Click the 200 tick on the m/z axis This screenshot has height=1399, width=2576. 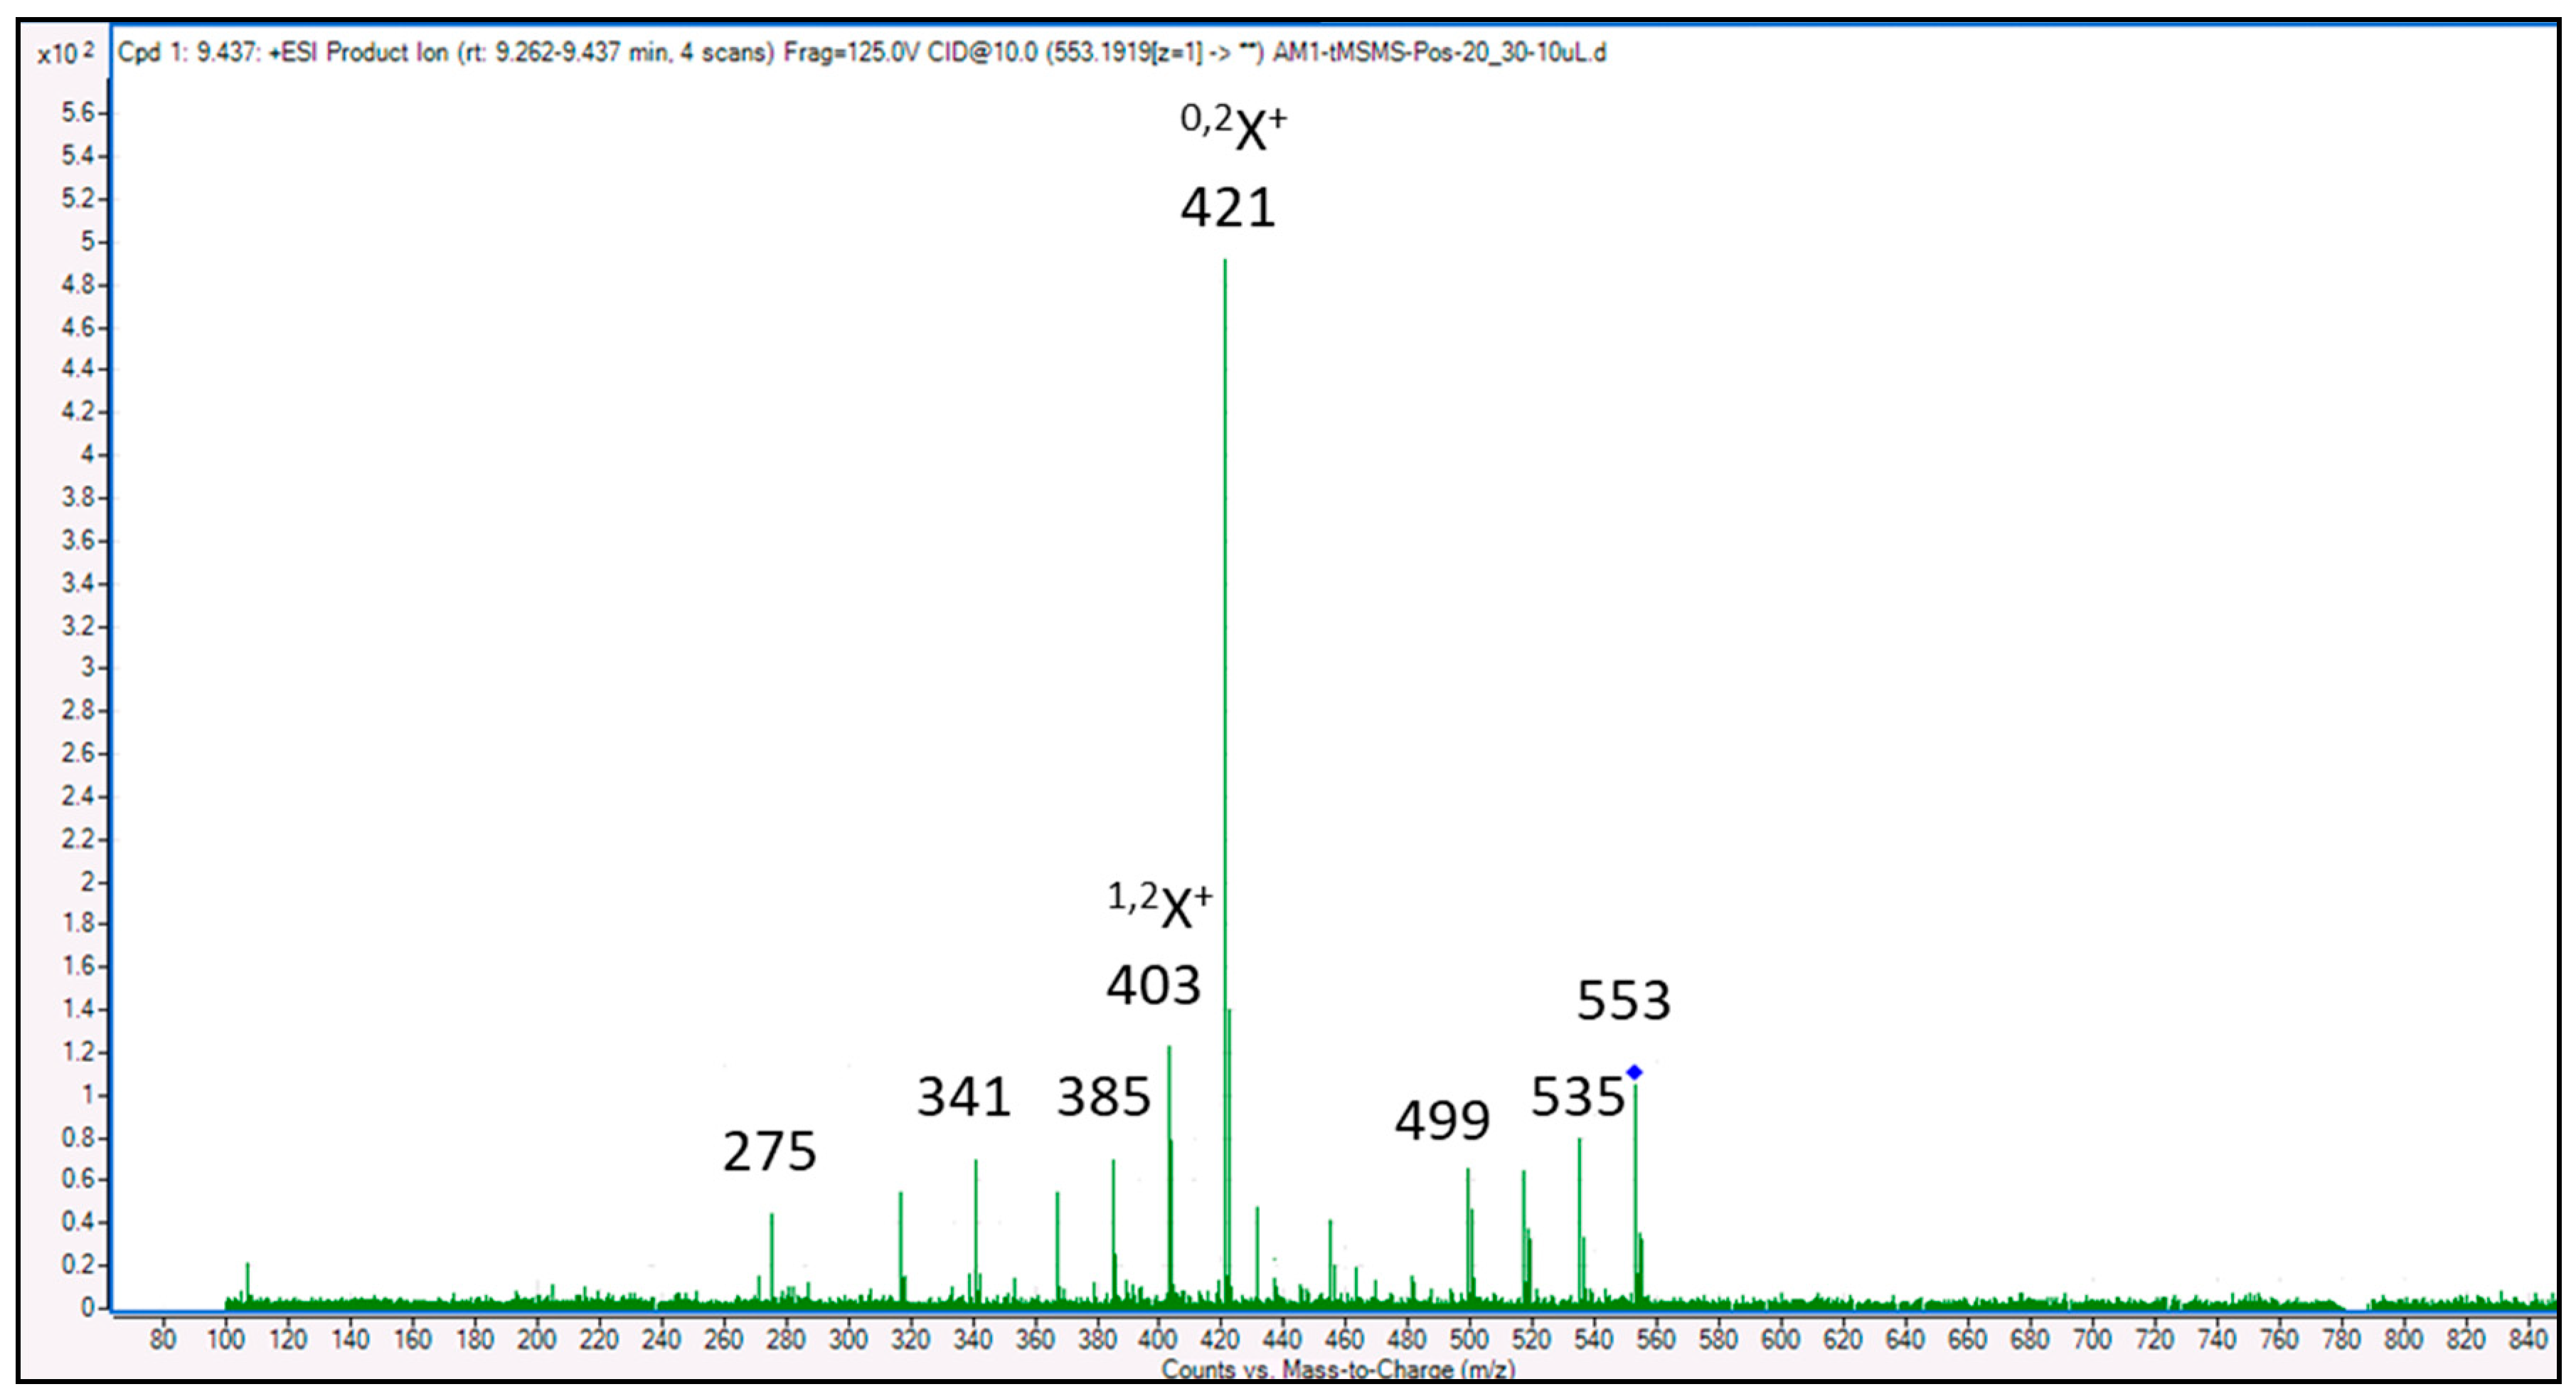click(536, 1338)
